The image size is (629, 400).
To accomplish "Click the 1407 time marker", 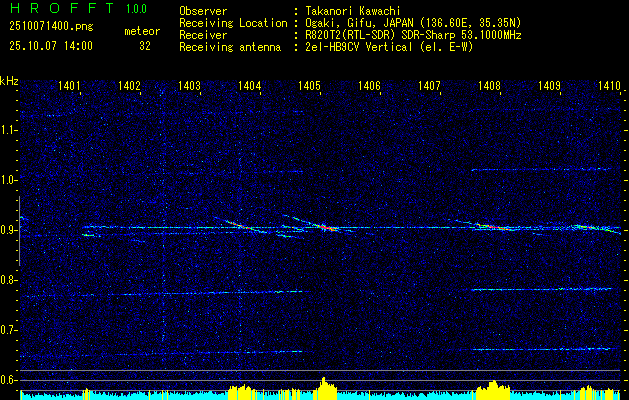I will 429,85.
